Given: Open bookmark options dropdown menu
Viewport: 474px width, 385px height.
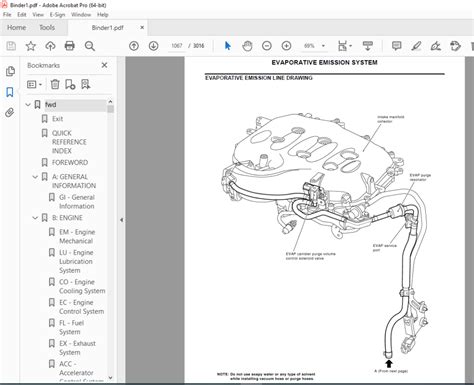Looking at the screenshot, I should pyautogui.click(x=34, y=84).
